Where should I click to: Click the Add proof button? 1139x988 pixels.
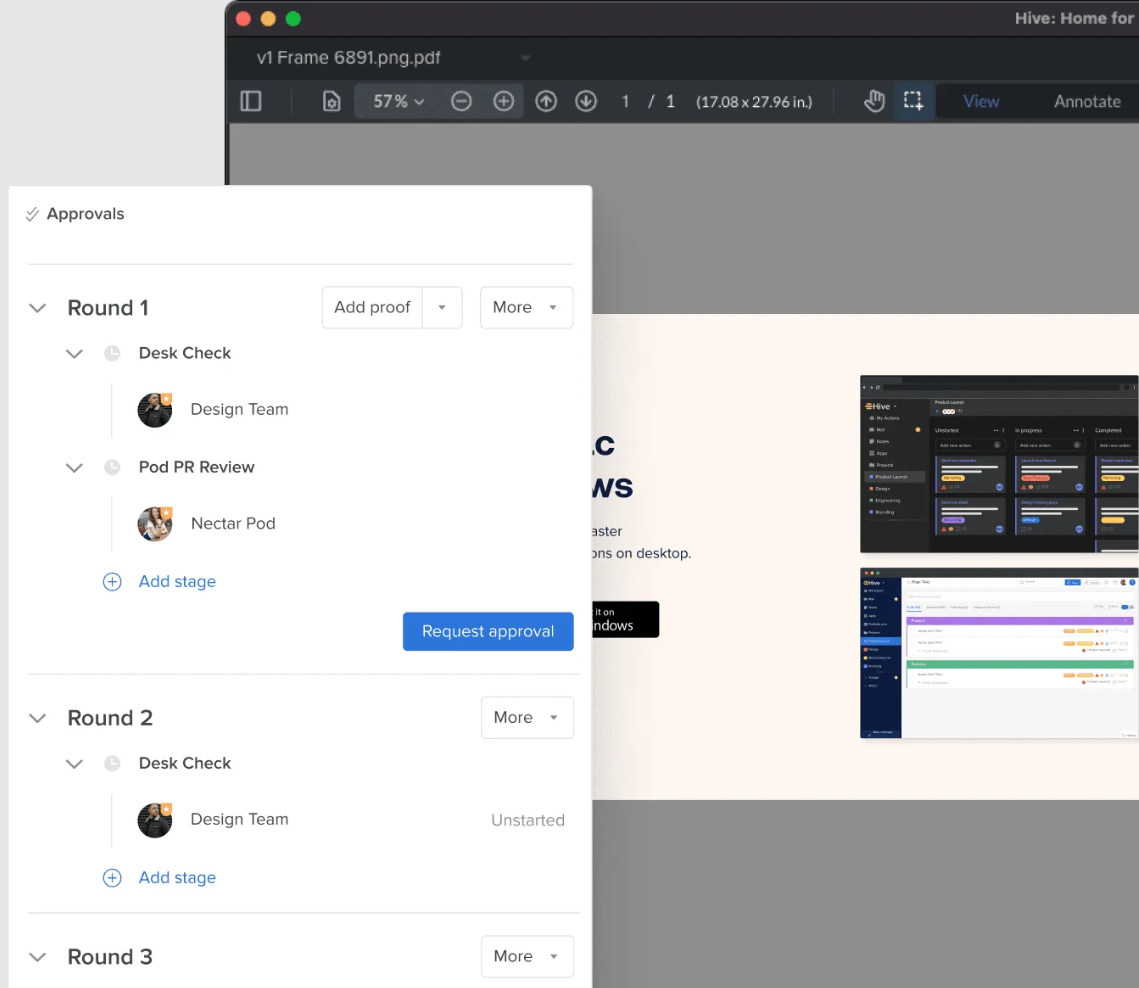(372, 307)
